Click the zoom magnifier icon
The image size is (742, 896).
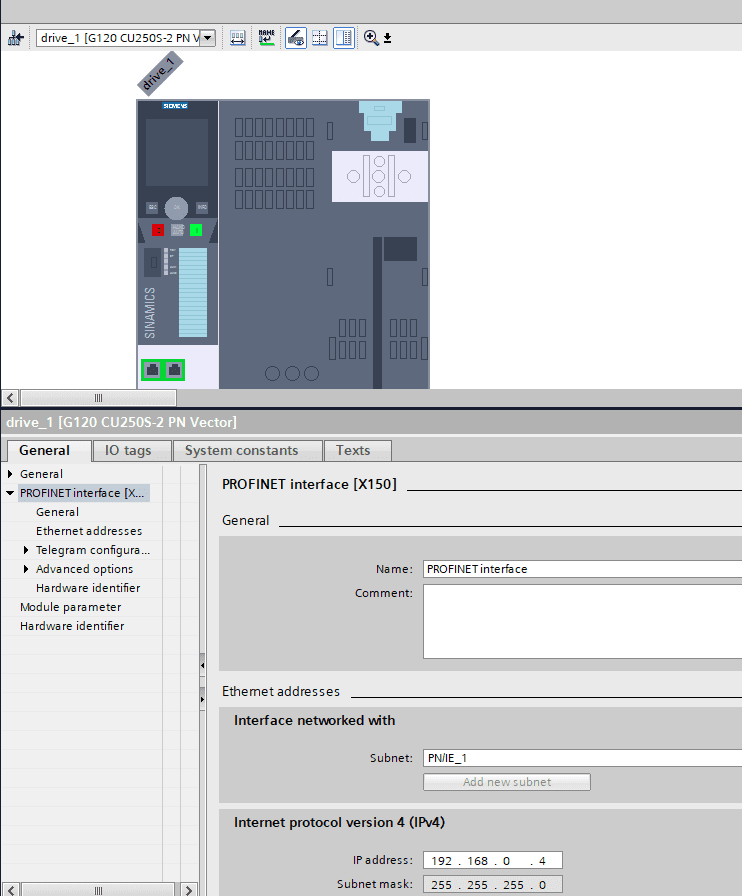coord(370,38)
